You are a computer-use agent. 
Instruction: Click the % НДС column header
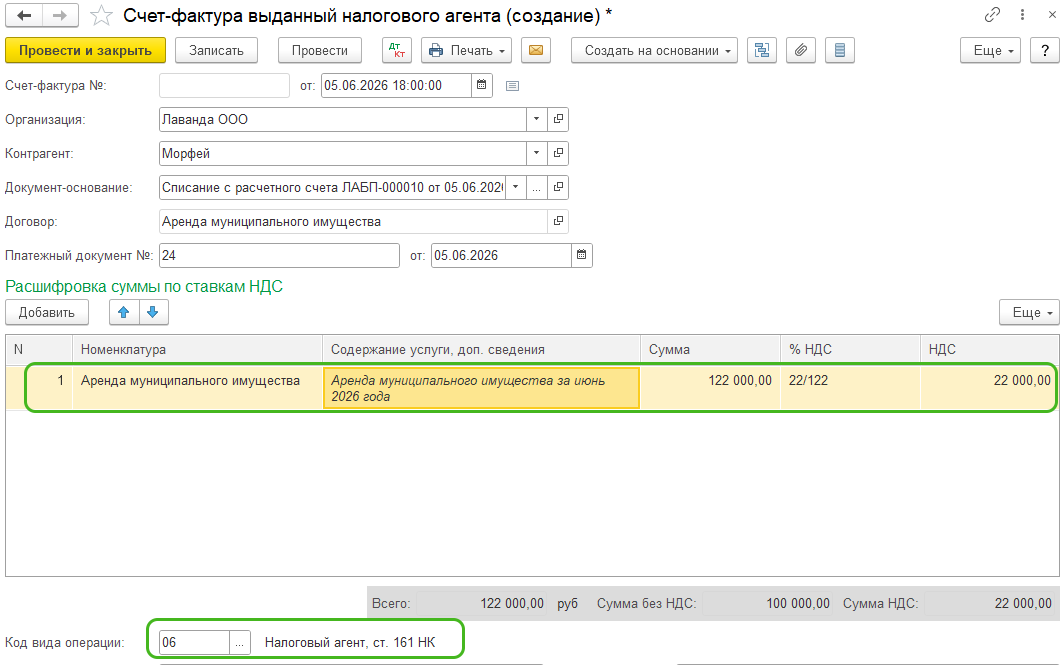851,349
